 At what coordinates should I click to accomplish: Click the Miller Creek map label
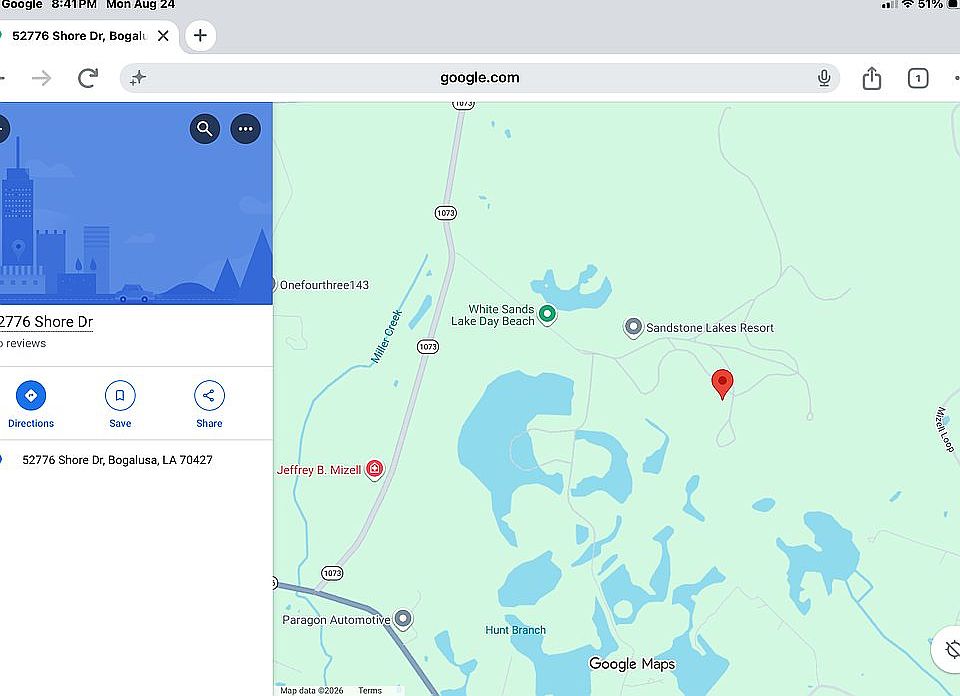pos(387,337)
